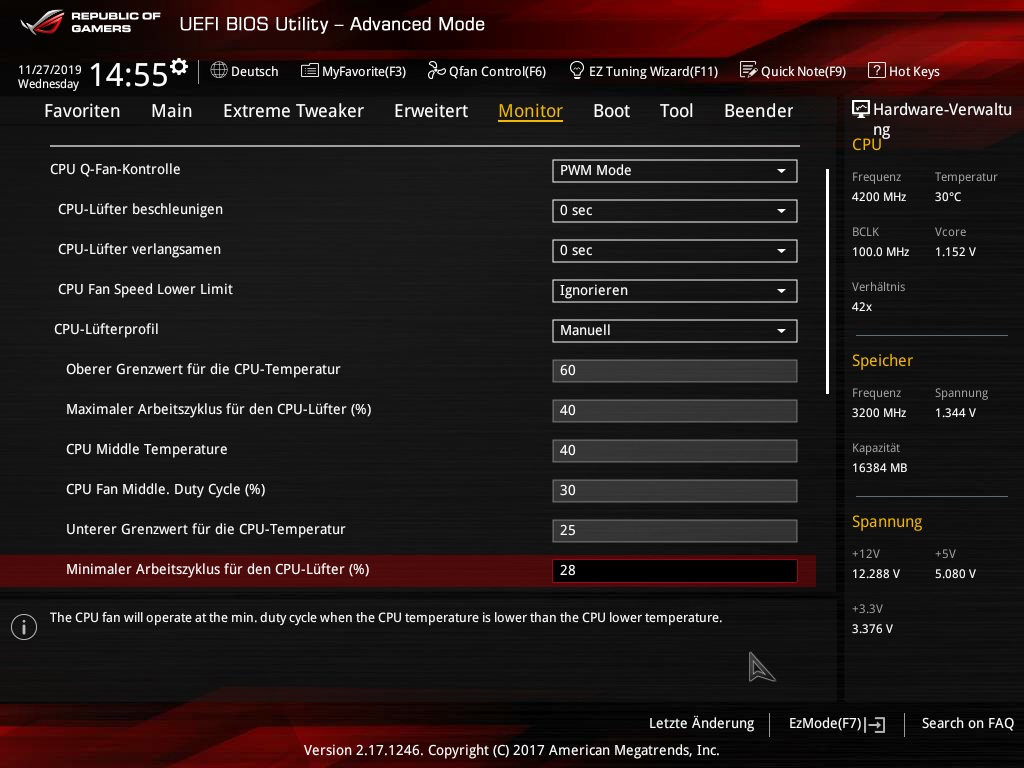Click the vertical scrollbar of settings list
This screenshot has width=1024, height=768.
pyautogui.click(x=827, y=281)
